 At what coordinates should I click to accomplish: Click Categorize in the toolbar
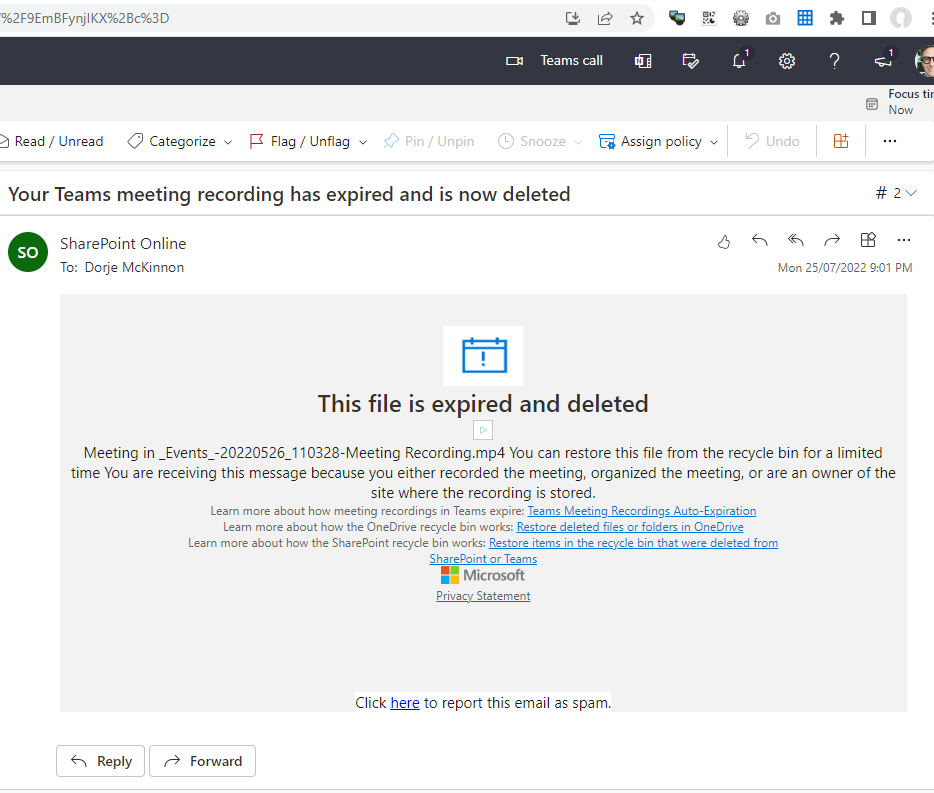click(173, 141)
